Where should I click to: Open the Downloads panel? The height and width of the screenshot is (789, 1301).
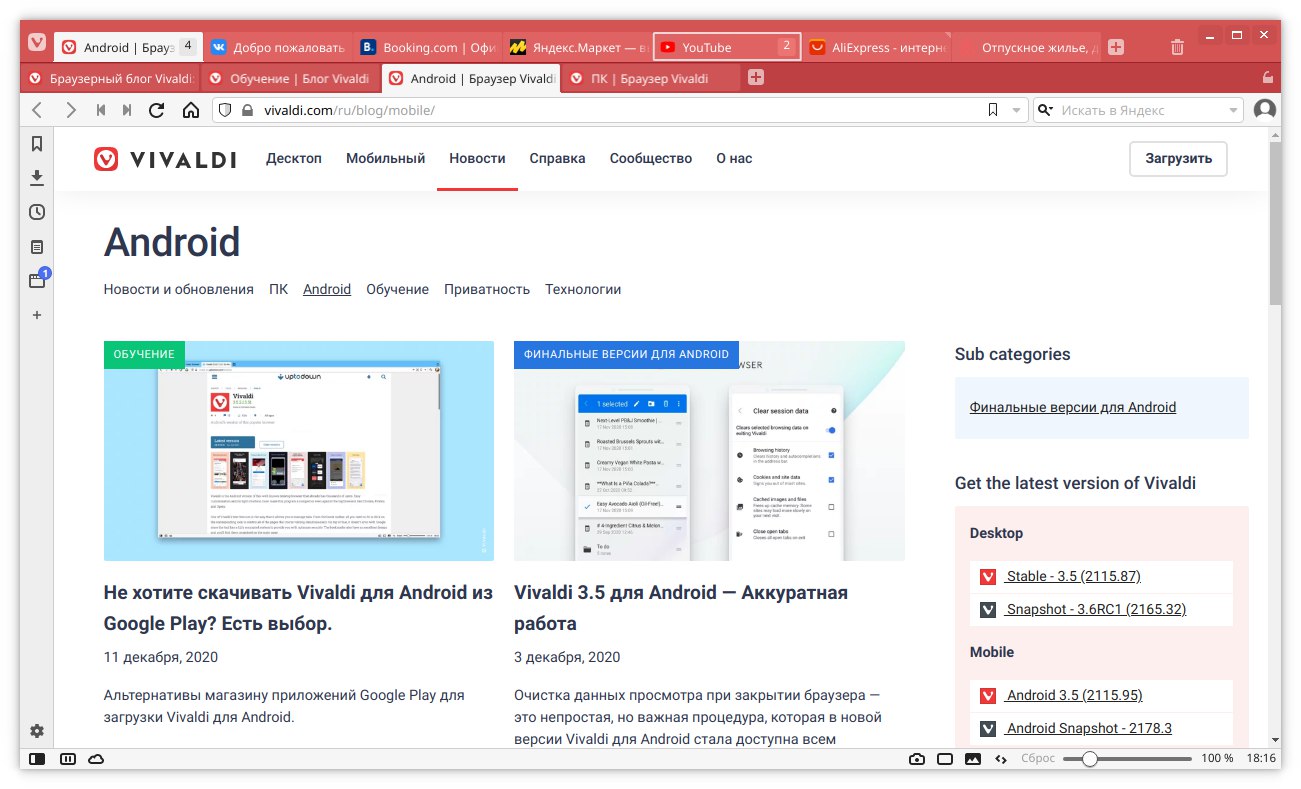pyautogui.click(x=37, y=178)
